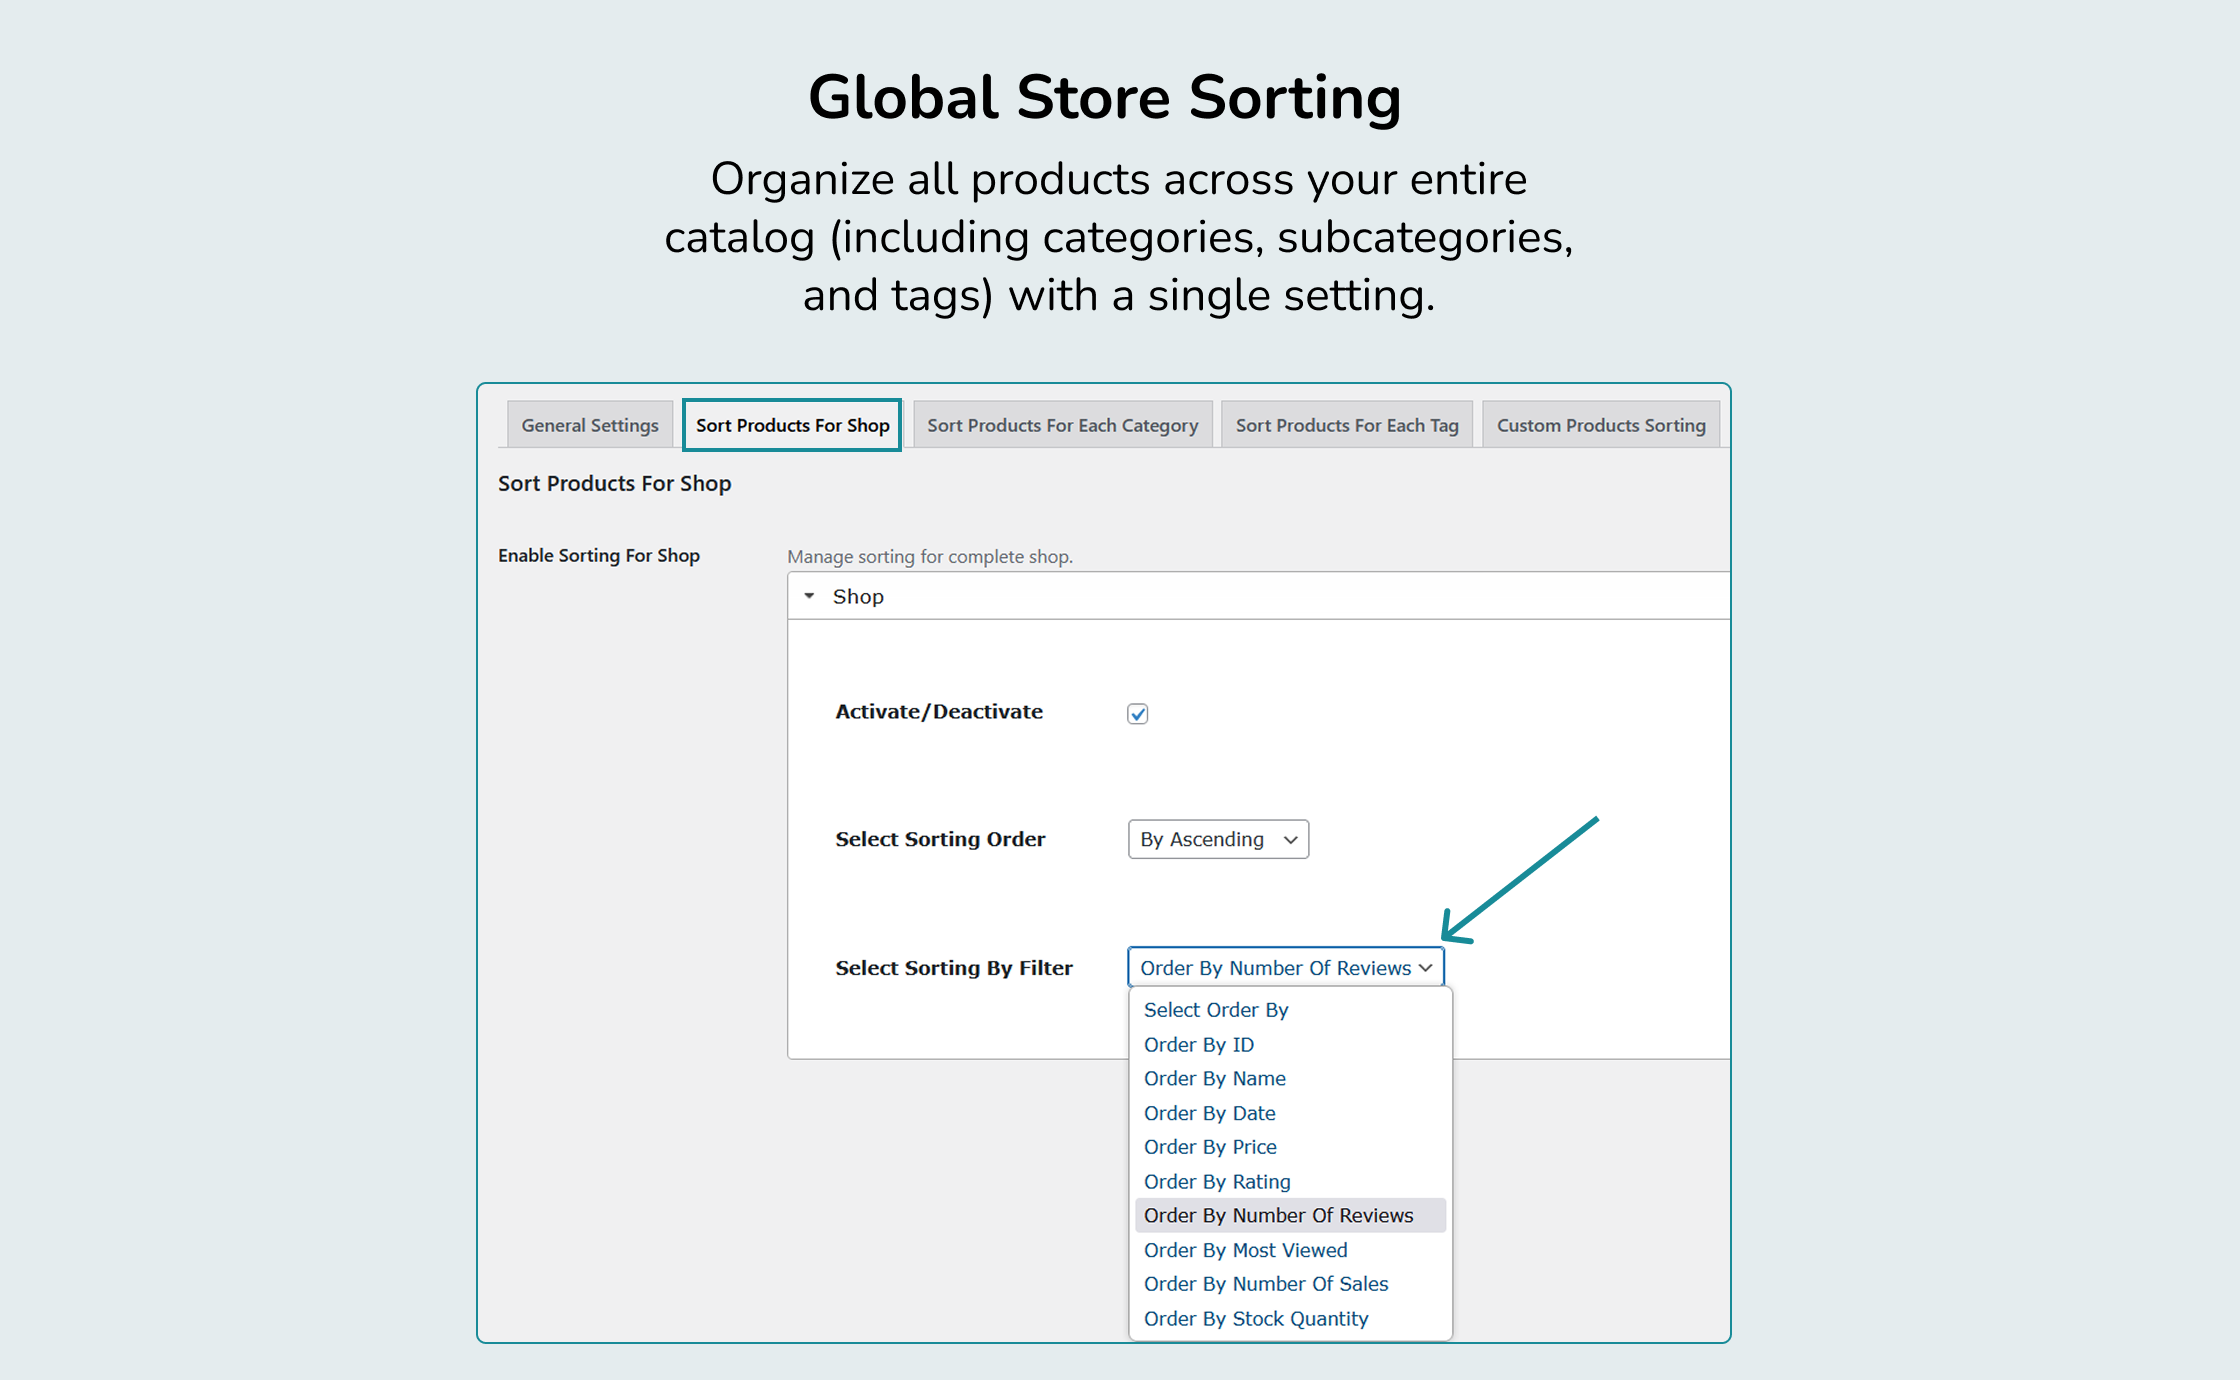Open the Select Sorting Order dropdown

pos(1217,839)
